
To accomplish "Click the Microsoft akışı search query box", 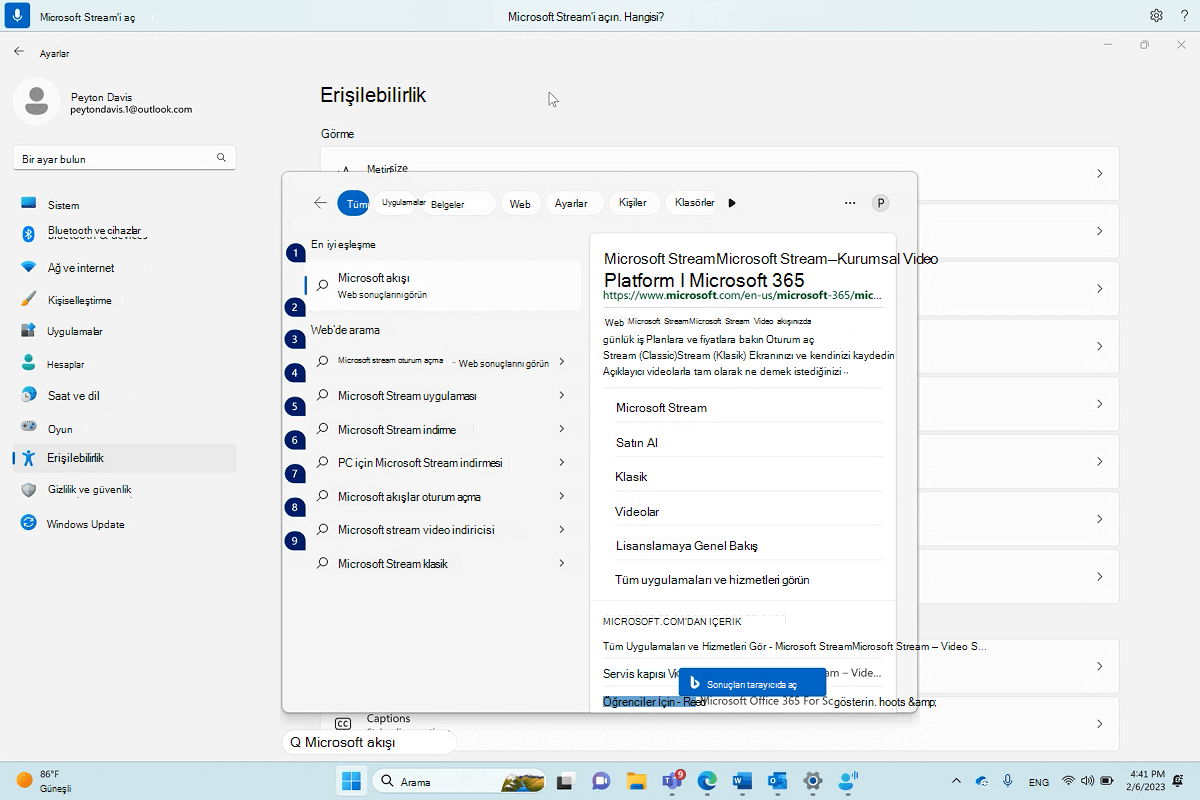I will point(369,743).
